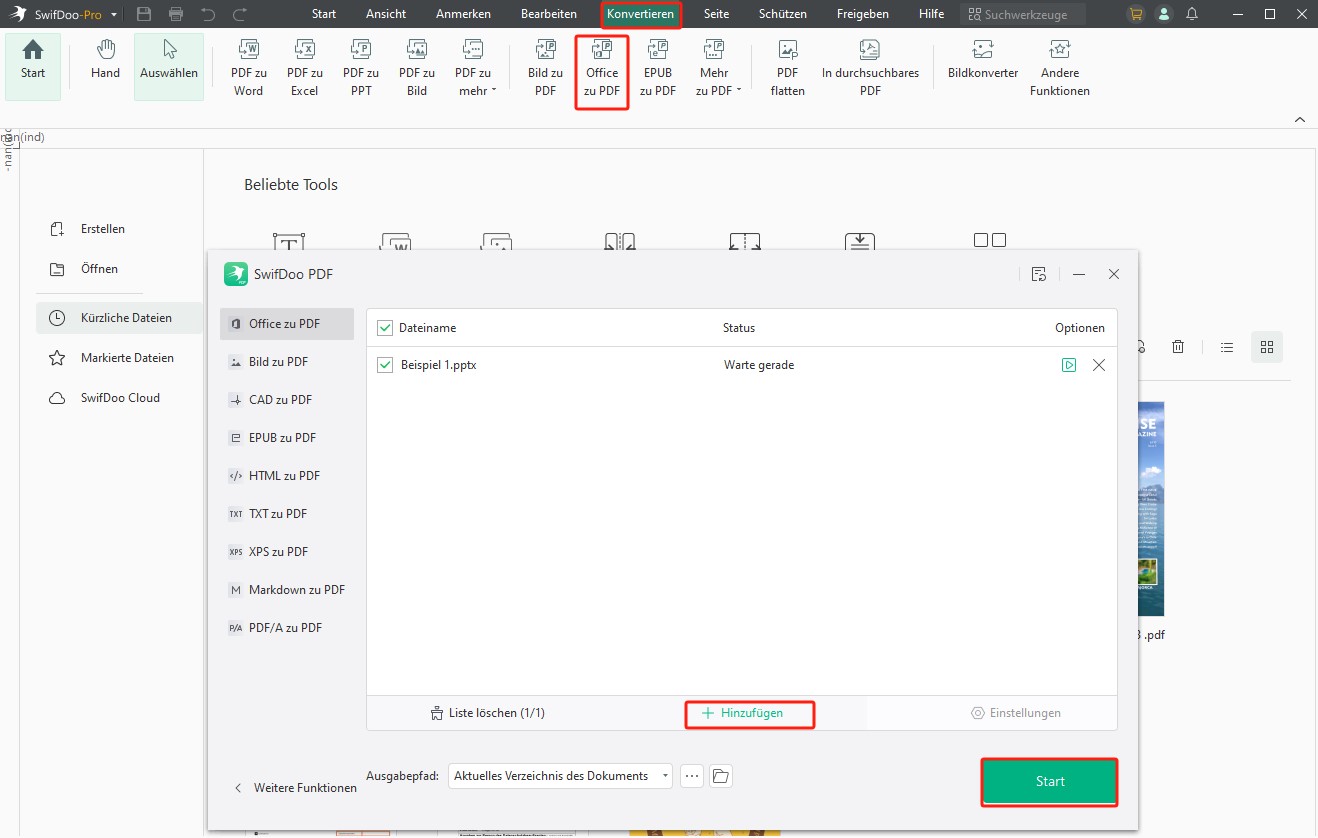Click the save icon in title bar

(144, 14)
